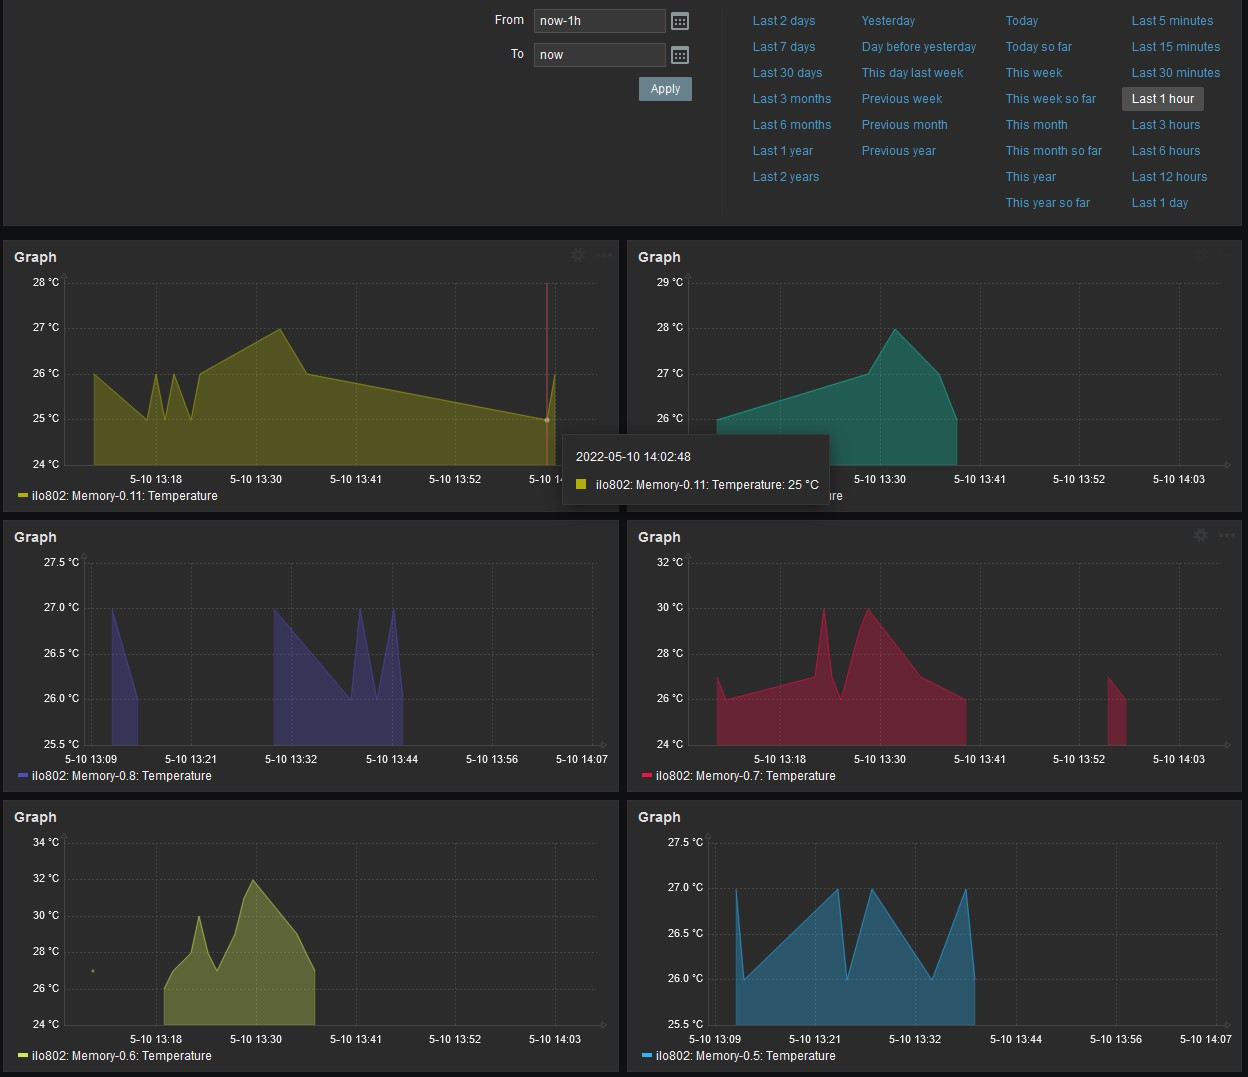Viewport: 1248px width, 1077px height.
Task: Pick the This week so far range
Action: point(1050,99)
